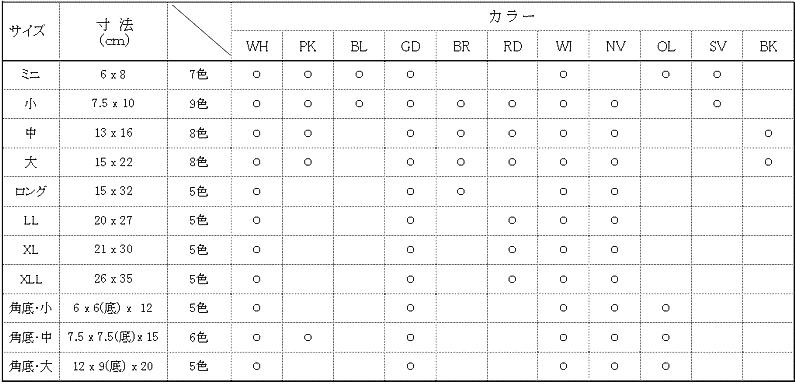Click the ロング size row label
This screenshot has width=795, height=385.
[30, 192]
